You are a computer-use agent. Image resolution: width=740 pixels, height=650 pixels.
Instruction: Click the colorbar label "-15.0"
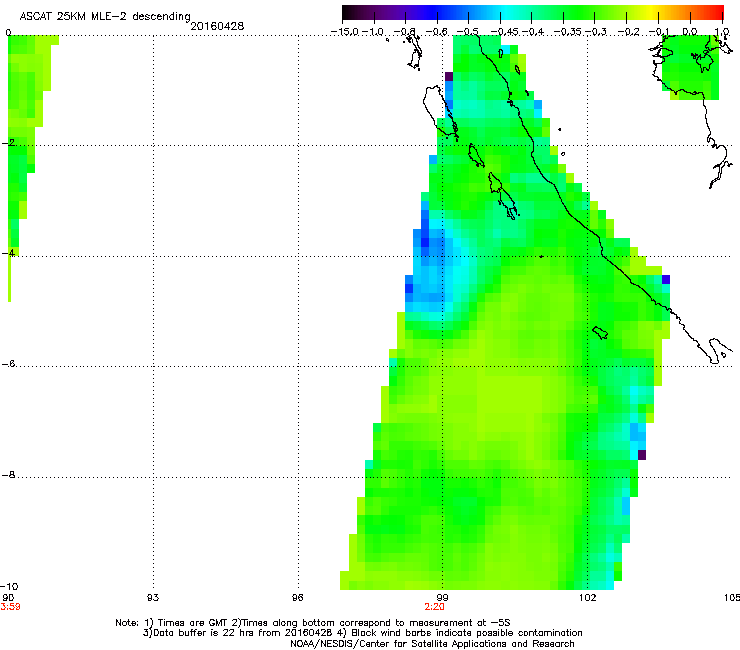pyautogui.click(x=345, y=32)
